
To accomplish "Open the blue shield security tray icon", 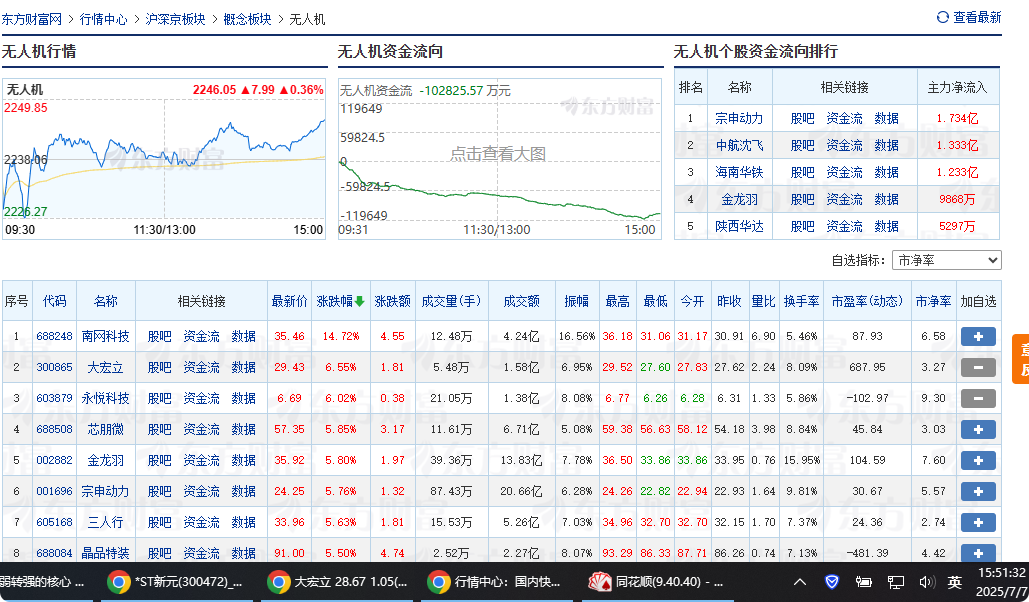I will click(x=831, y=582).
